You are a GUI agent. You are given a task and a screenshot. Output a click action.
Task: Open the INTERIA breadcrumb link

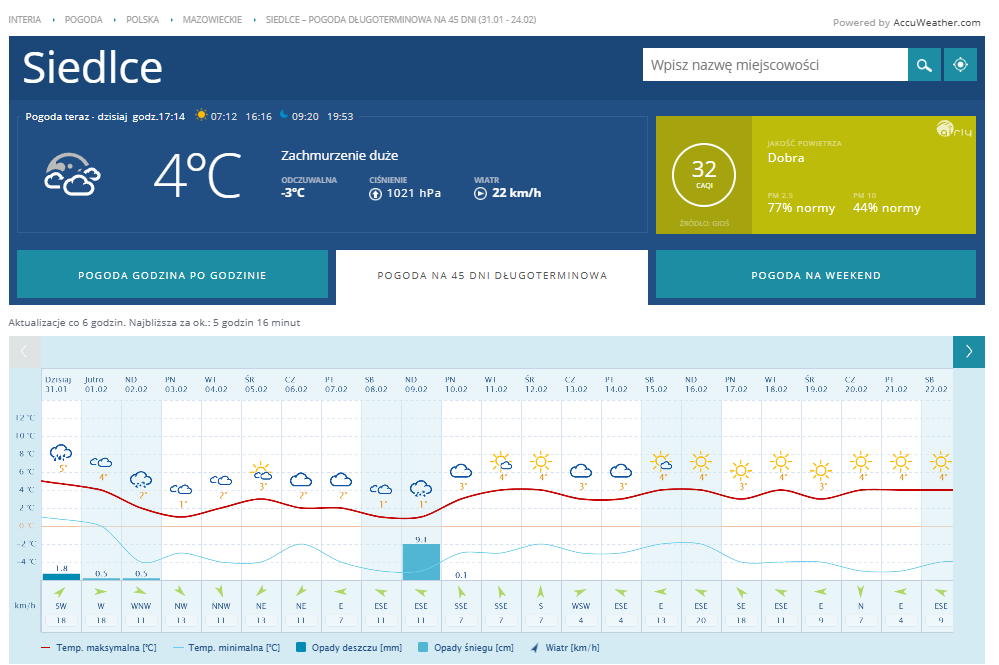tap(25, 20)
